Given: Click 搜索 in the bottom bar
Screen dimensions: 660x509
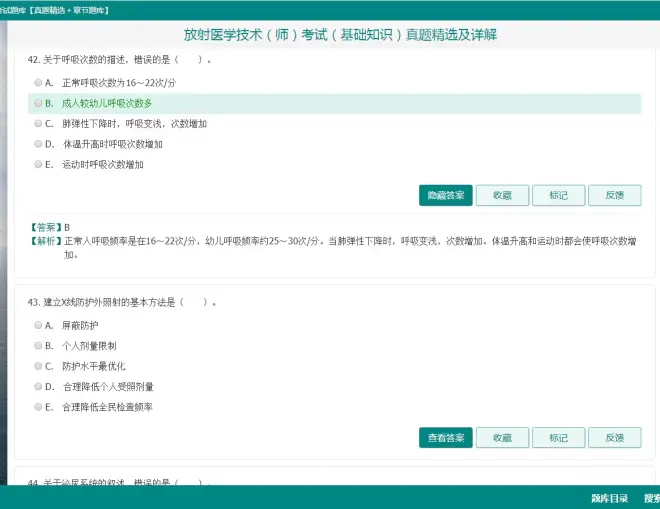Looking at the screenshot, I should [x=651, y=497].
